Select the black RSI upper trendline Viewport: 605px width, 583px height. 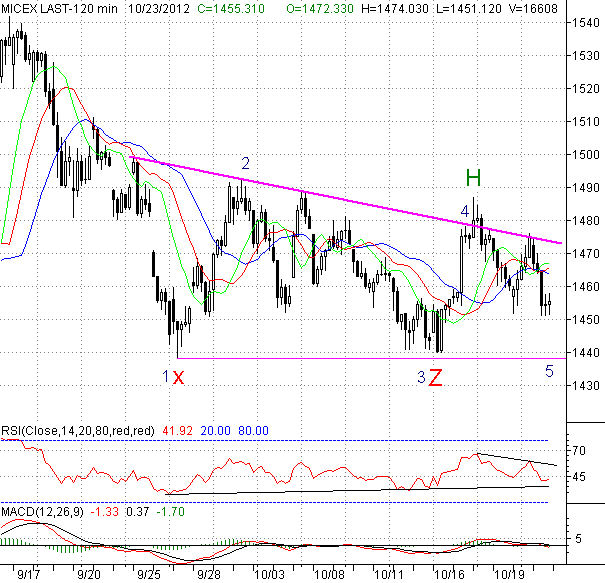[517, 459]
